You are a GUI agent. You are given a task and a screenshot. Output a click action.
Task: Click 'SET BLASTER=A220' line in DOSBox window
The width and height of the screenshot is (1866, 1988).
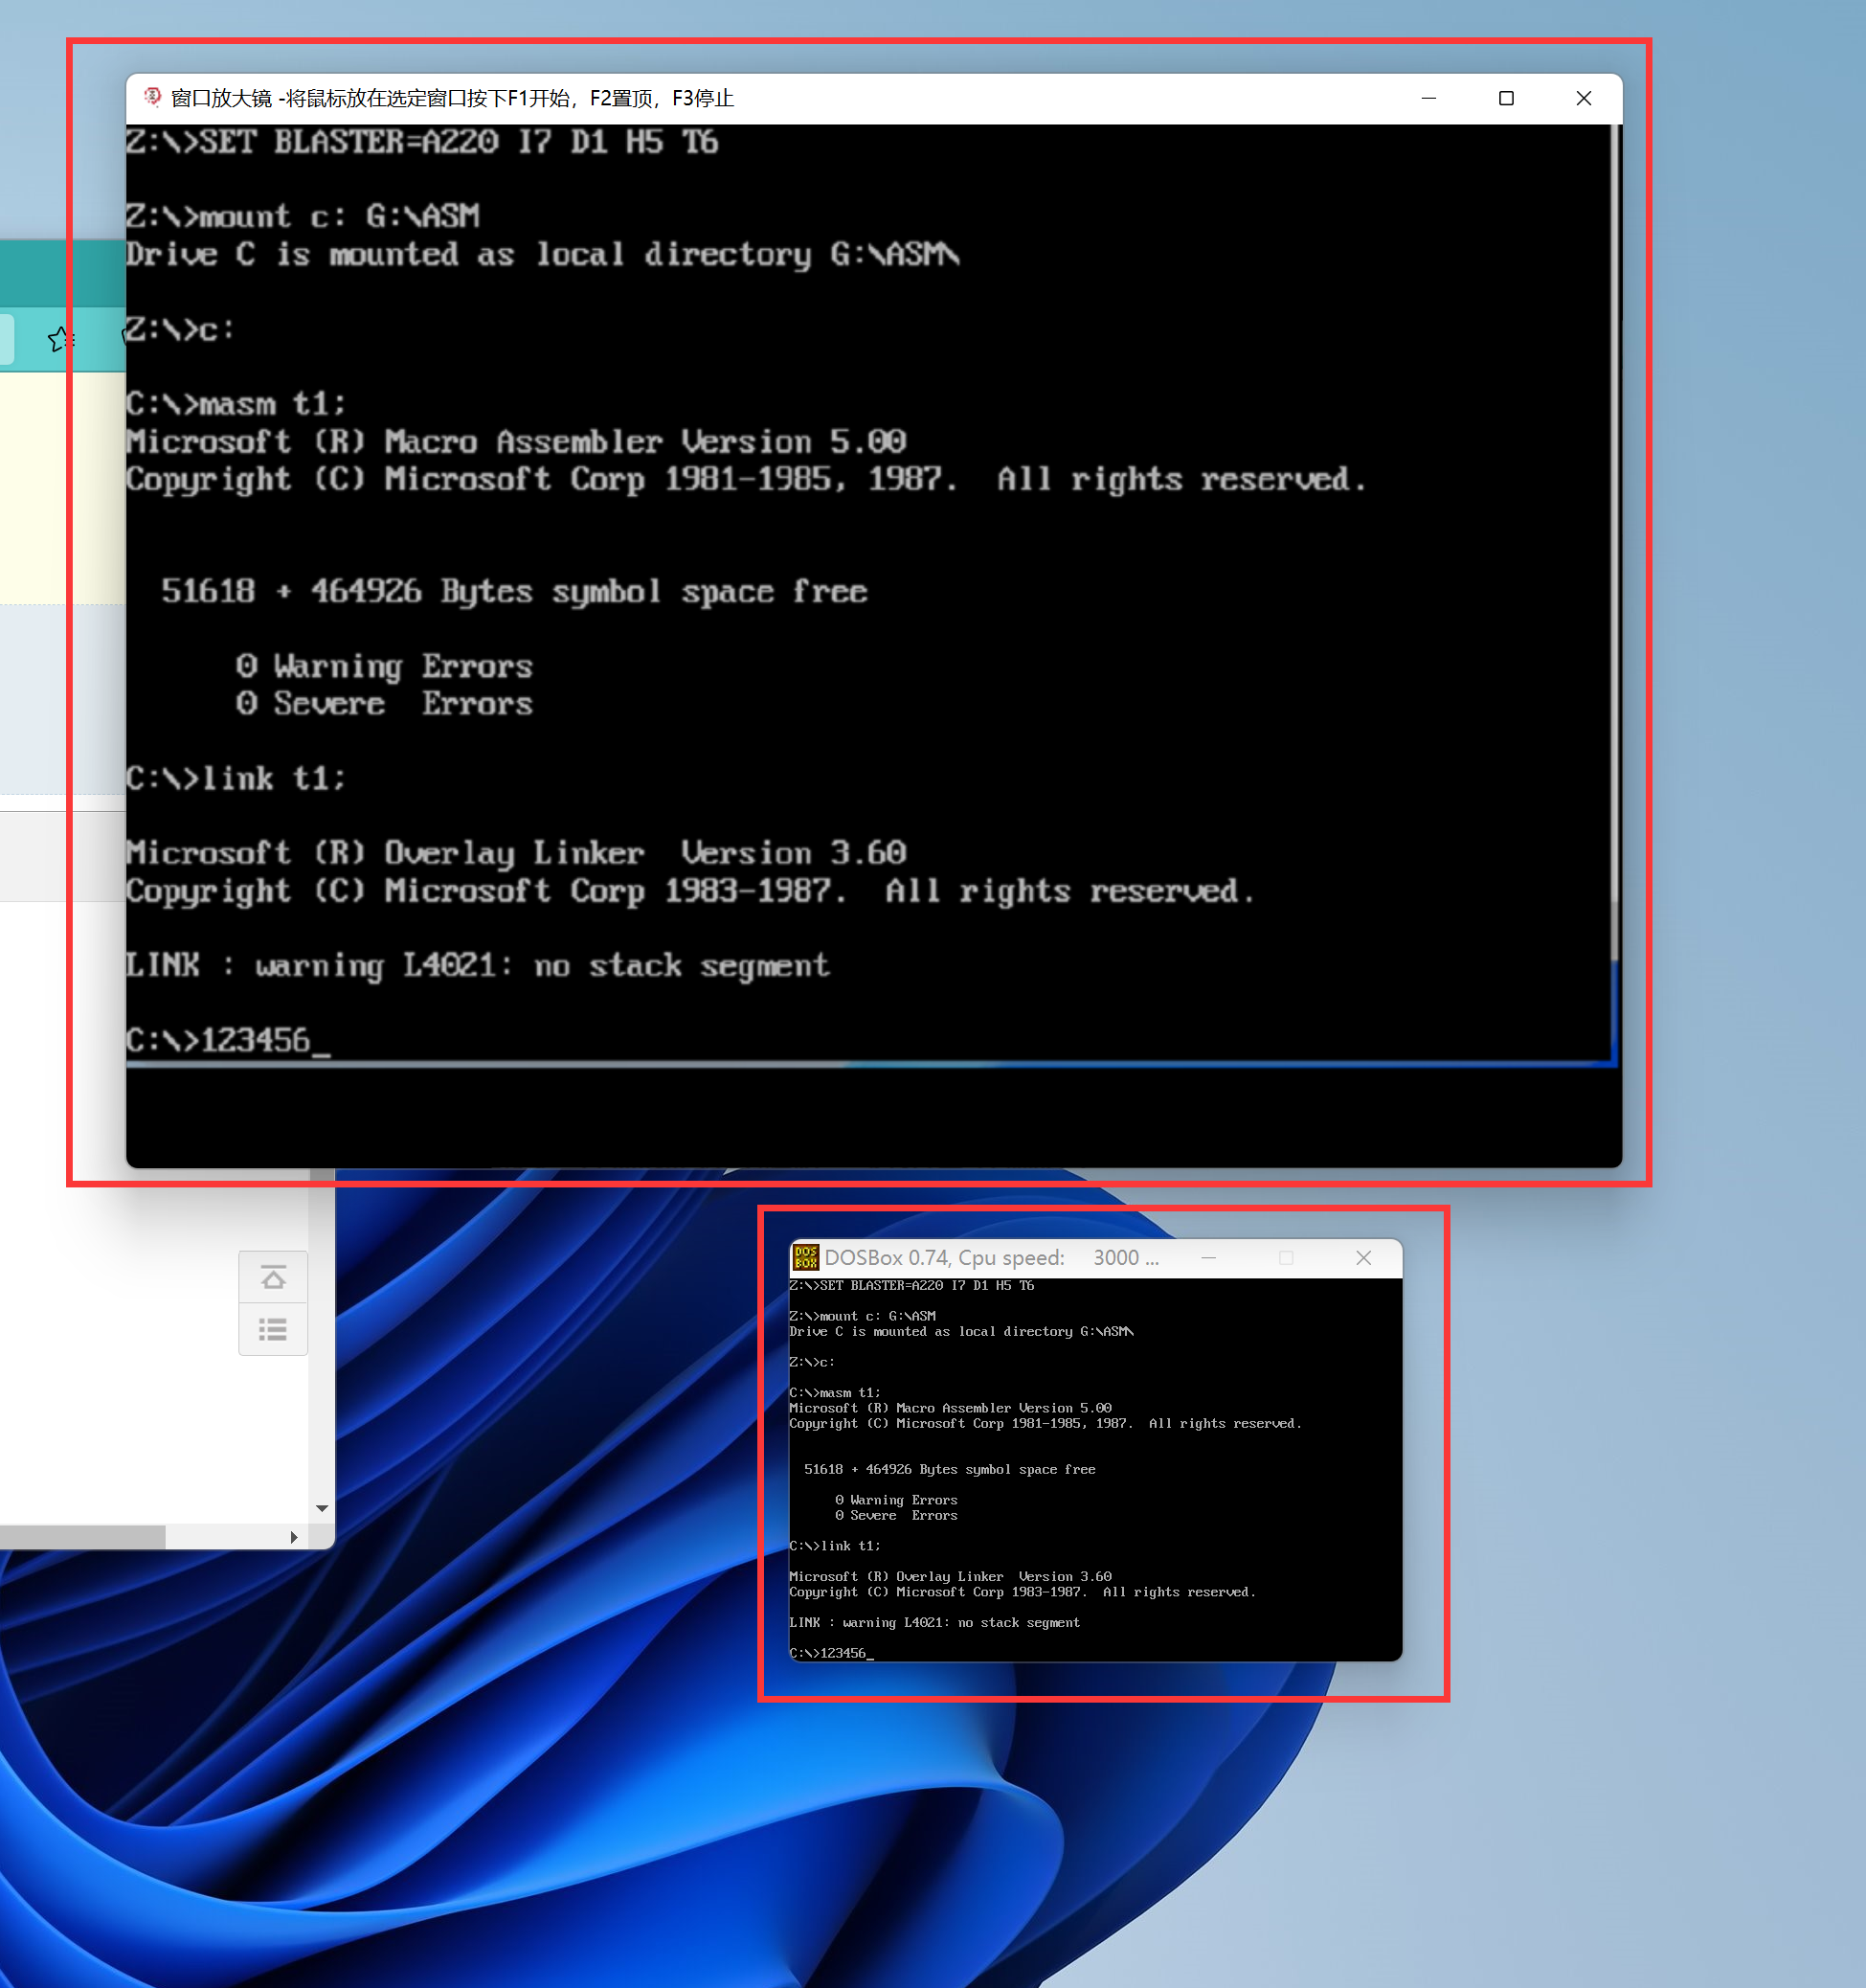(911, 1285)
